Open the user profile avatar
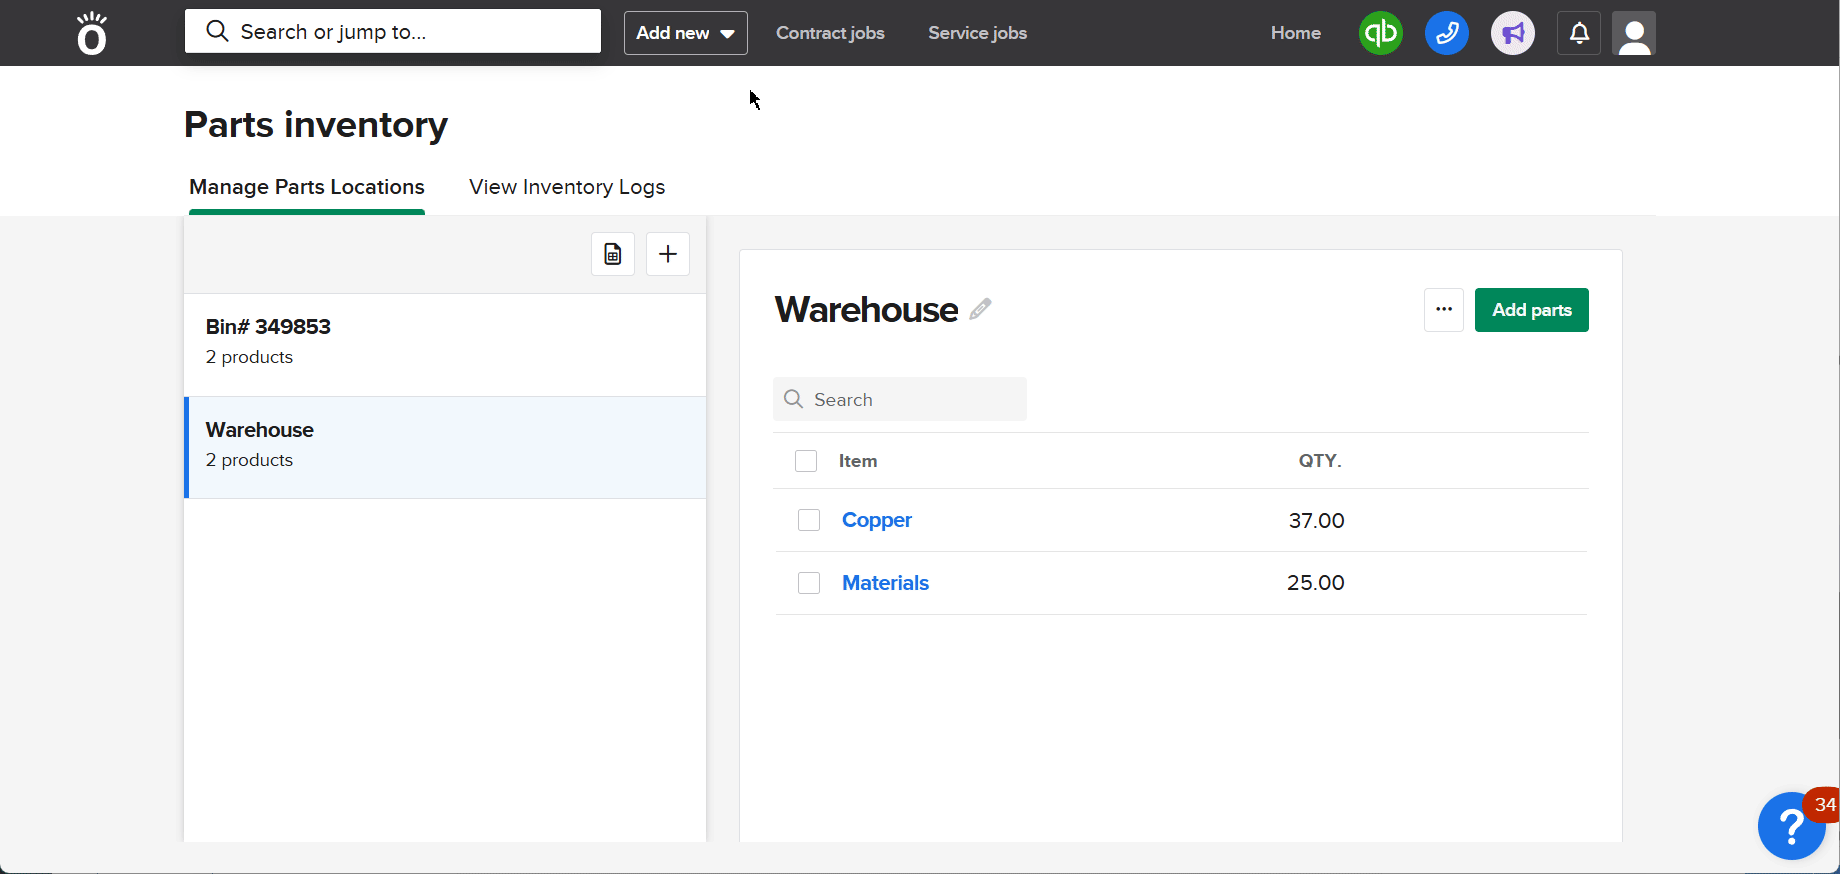Screen dimensions: 1840x874 [1634, 33]
